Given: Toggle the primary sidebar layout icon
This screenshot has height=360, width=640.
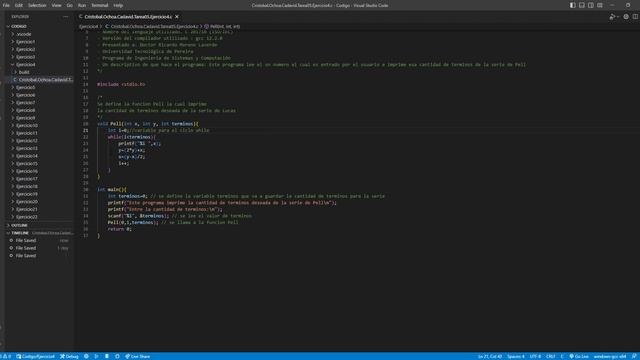Looking at the screenshot, I should click(573, 5).
